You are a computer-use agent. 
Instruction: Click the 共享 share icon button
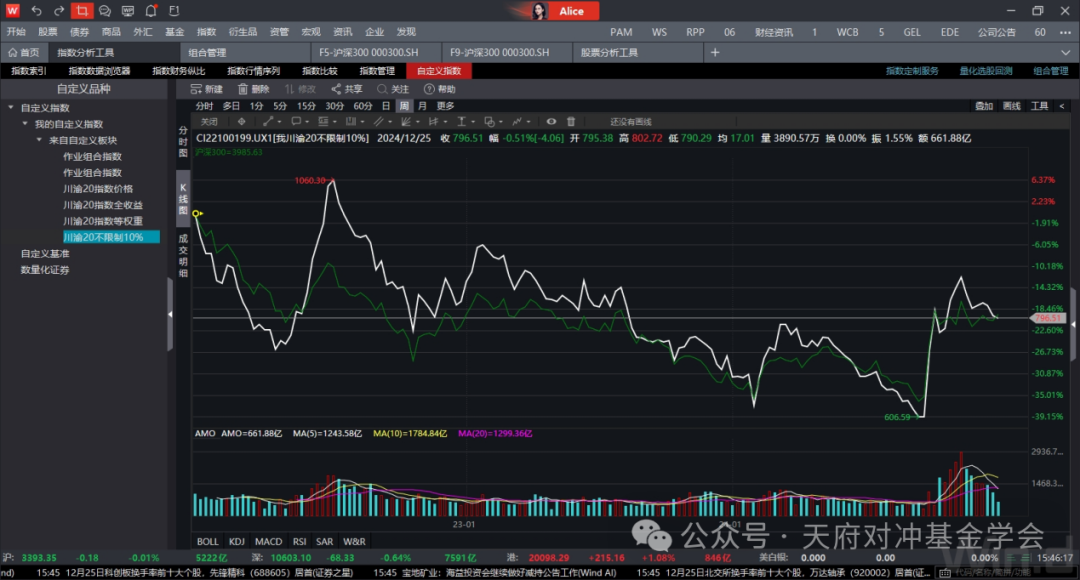tap(347, 89)
